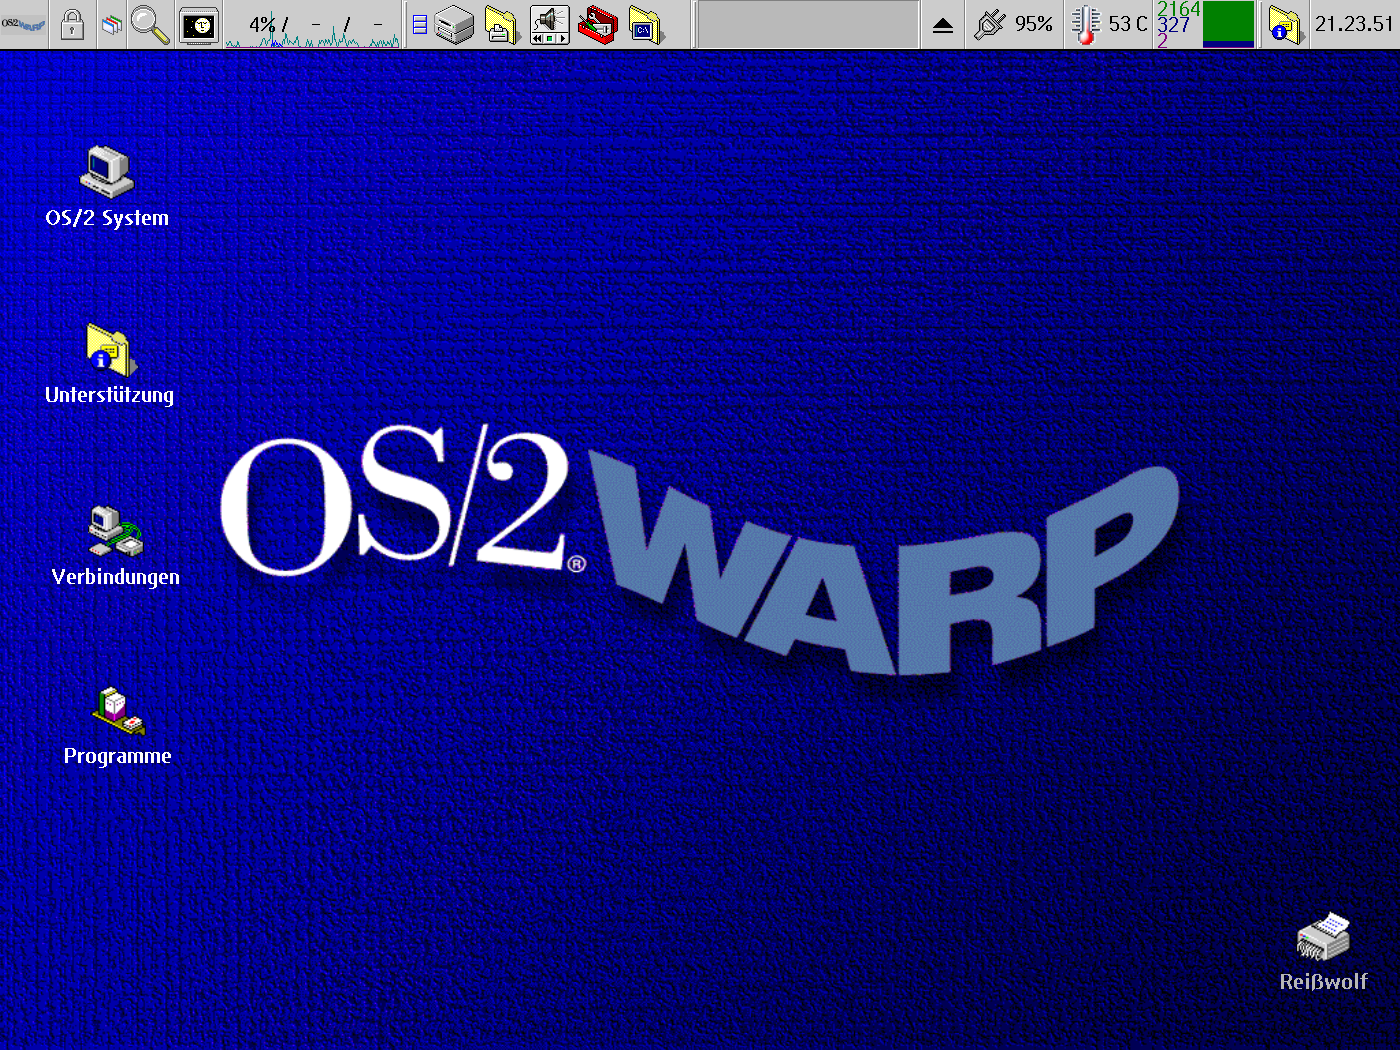Click the Reißwolf label text
Screen dimensions: 1400x1050
tap(1323, 982)
